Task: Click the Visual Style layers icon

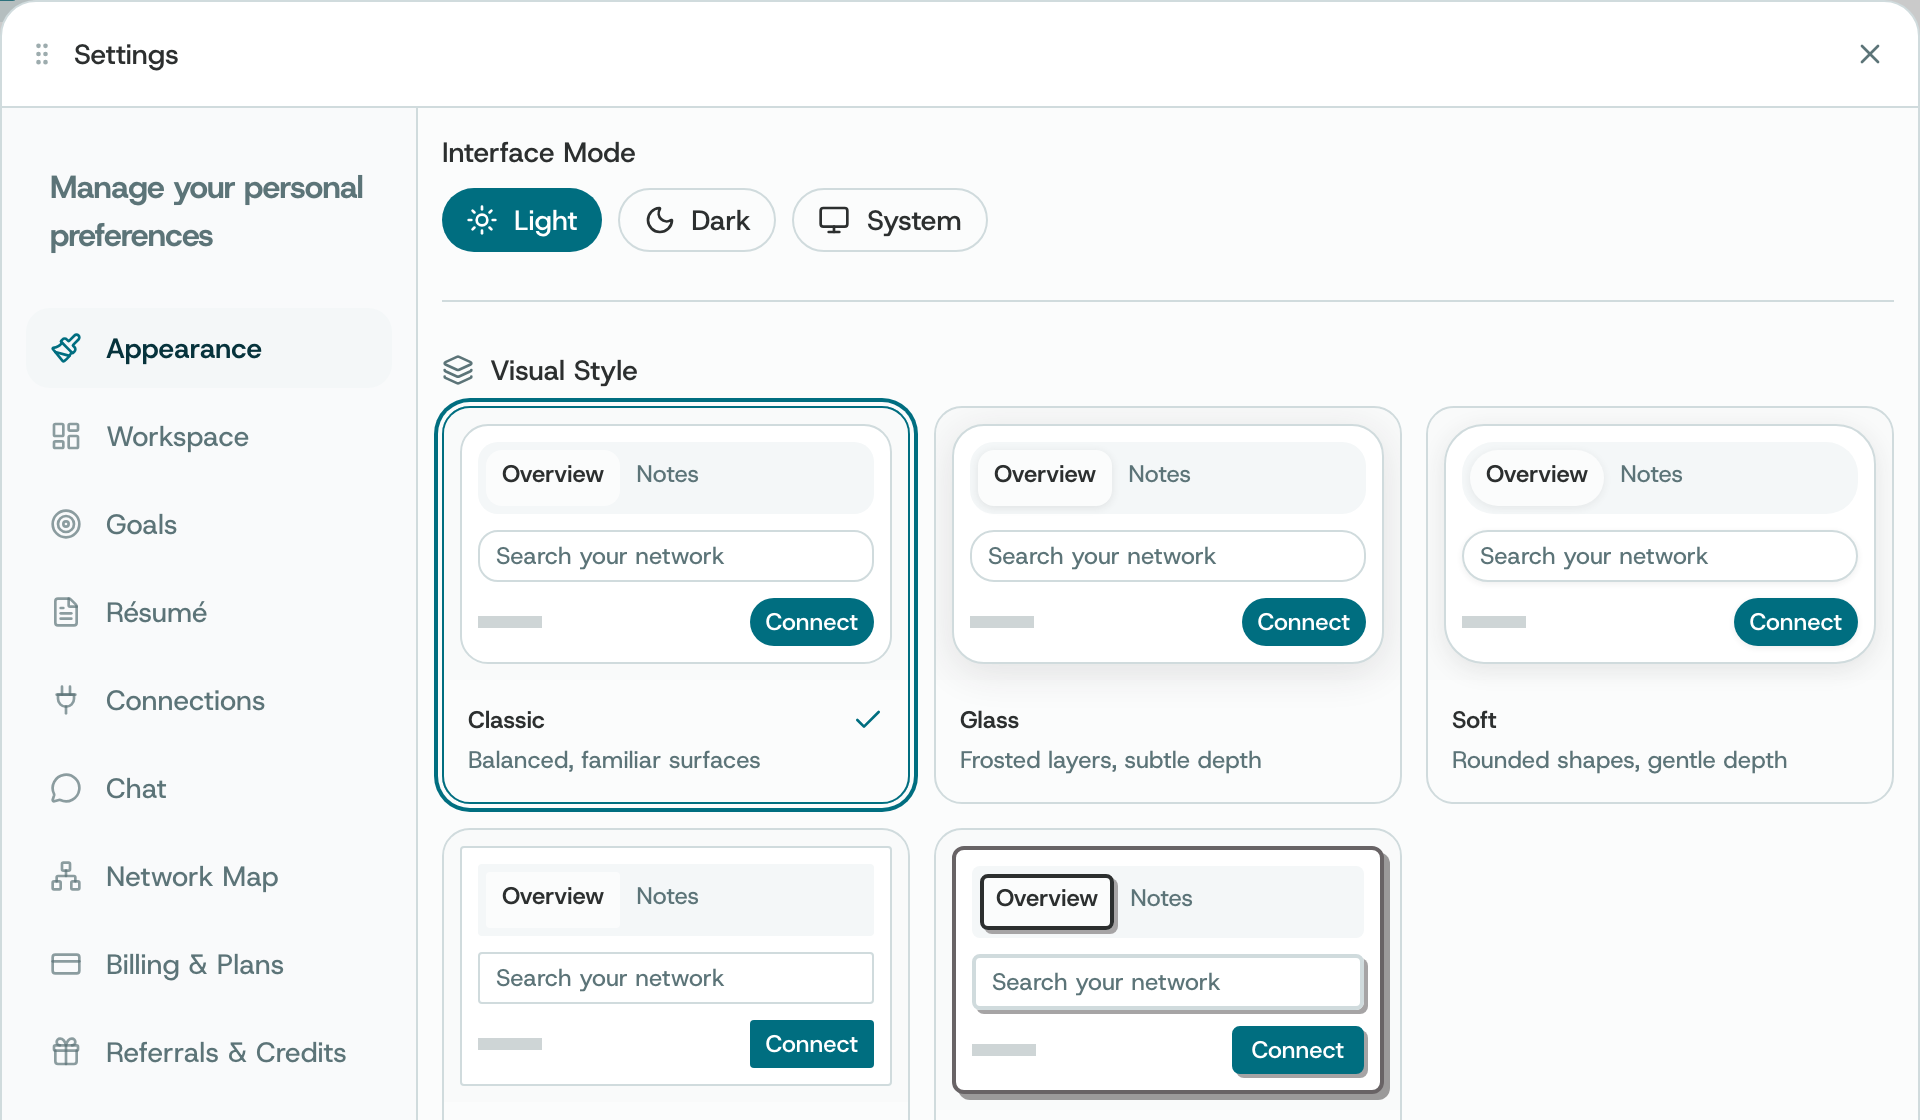Action: pos(458,370)
